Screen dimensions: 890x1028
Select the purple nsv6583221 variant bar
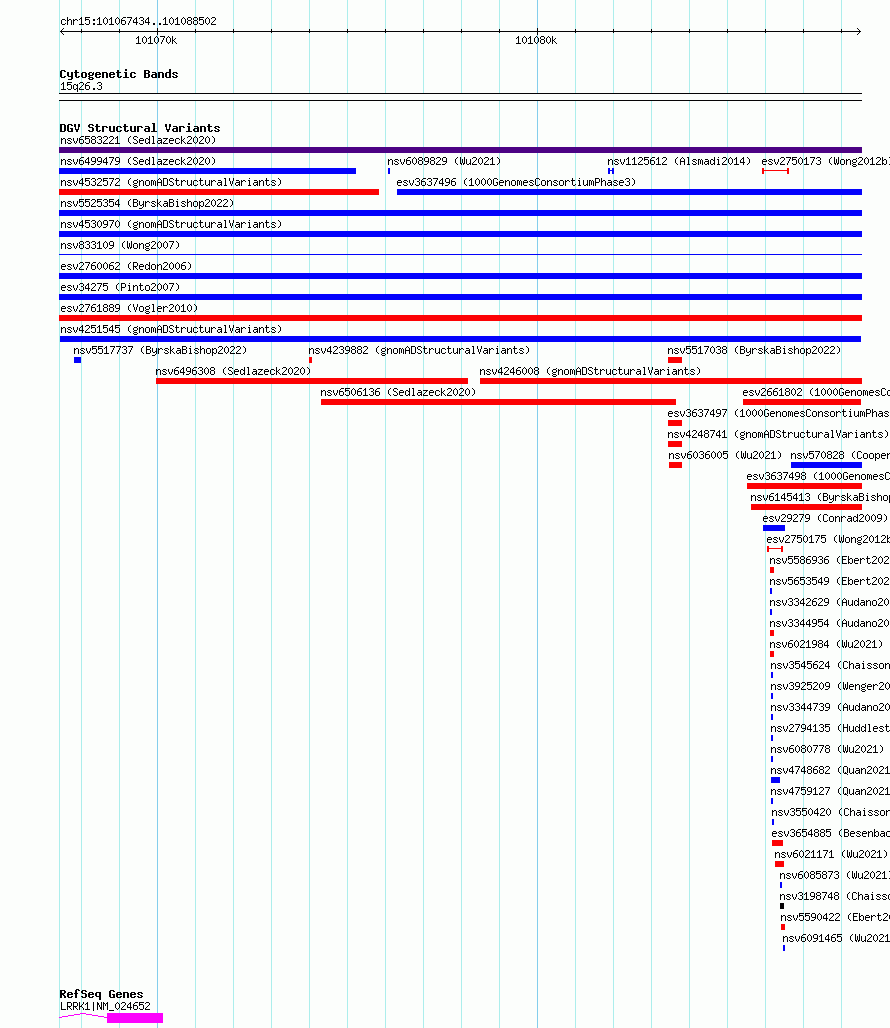(x=460, y=150)
